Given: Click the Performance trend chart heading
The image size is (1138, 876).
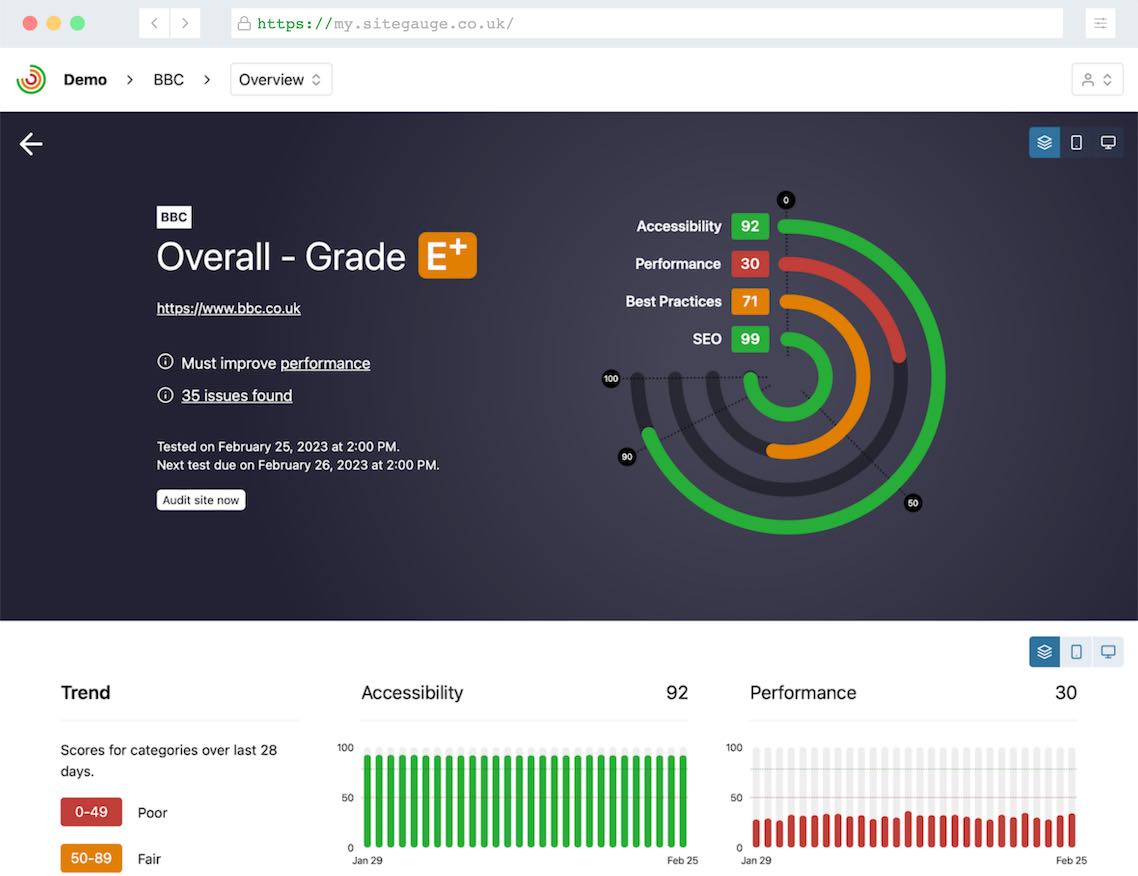Looking at the screenshot, I should 803,693.
